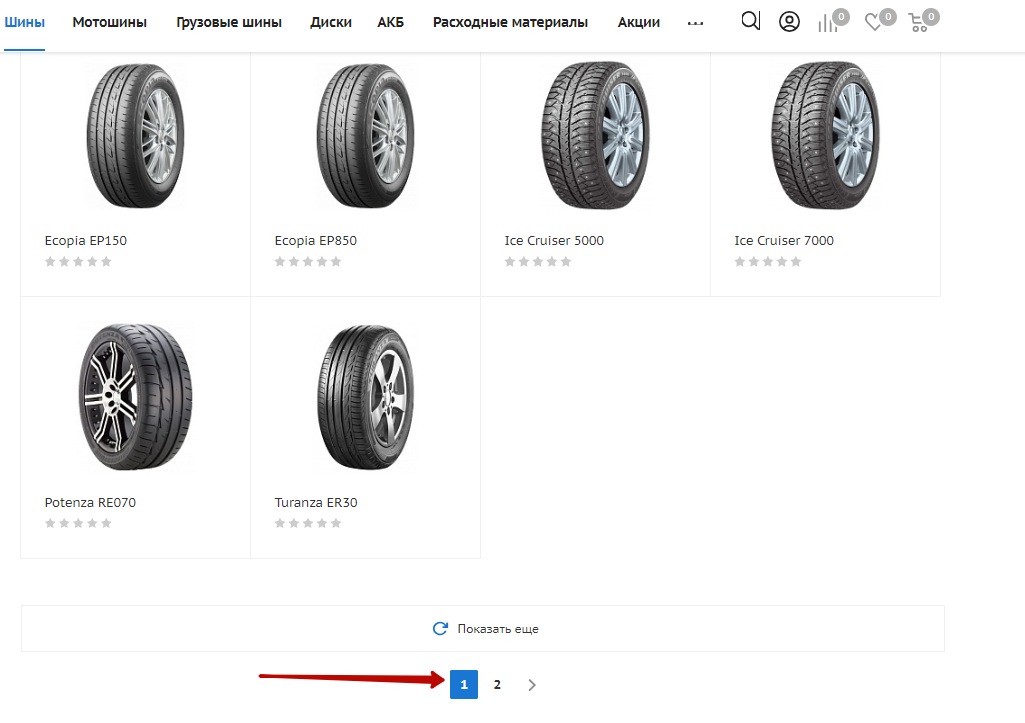The width and height of the screenshot is (1025, 723).
Task: Open the site search icon
Action: coord(750,21)
